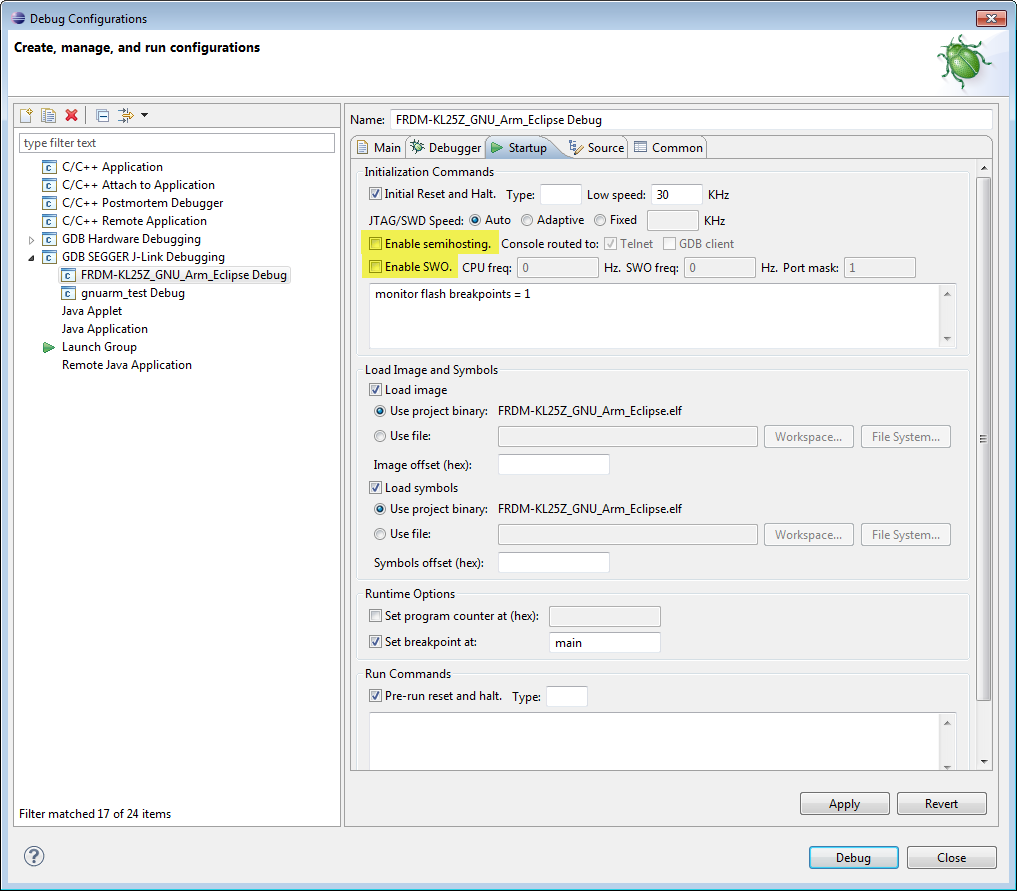Click the vertical scrollbar of Startup panel

click(x=983, y=438)
